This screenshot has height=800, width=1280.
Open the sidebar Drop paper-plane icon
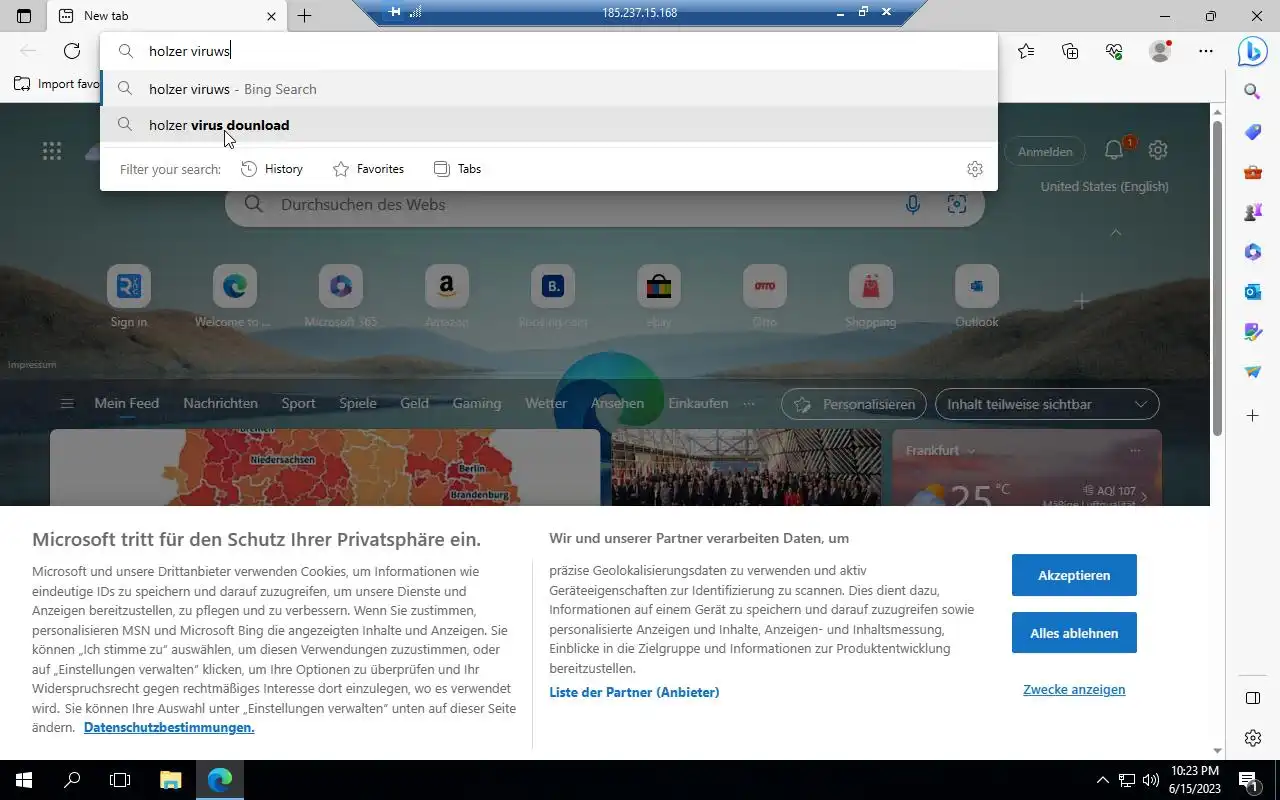tap(1252, 372)
